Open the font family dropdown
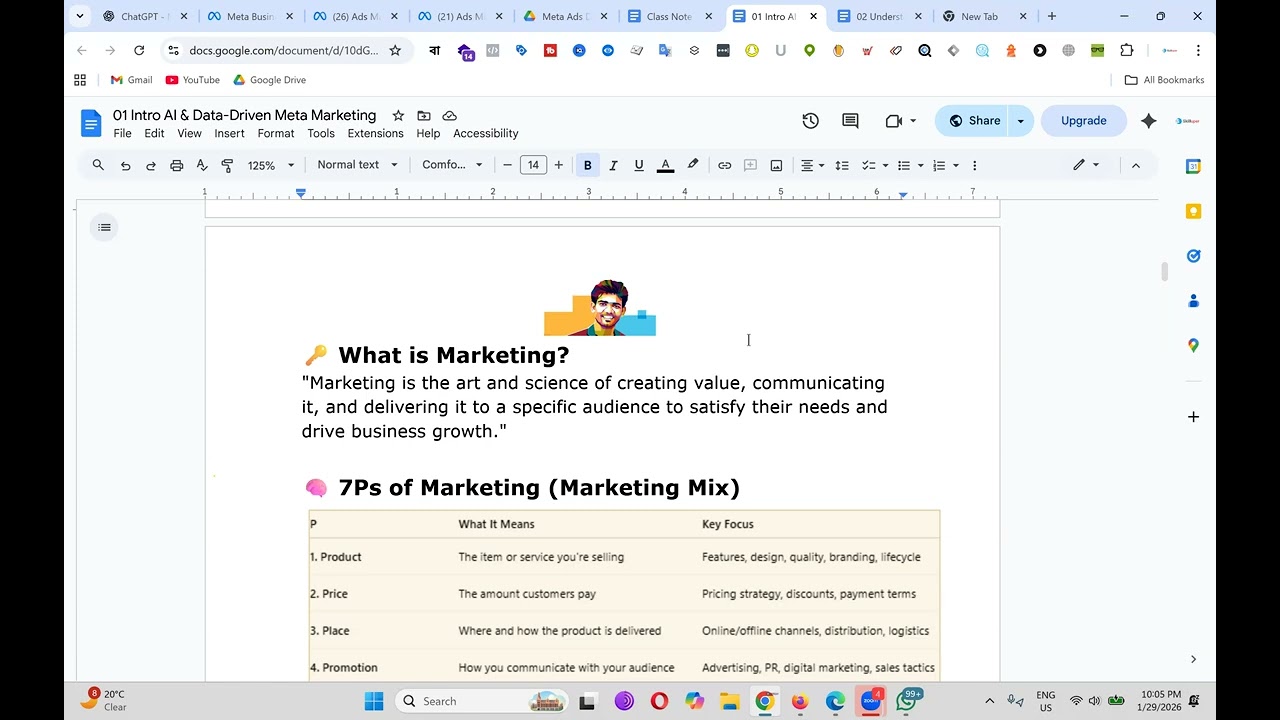1280x720 pixels. tap(452, 165)
